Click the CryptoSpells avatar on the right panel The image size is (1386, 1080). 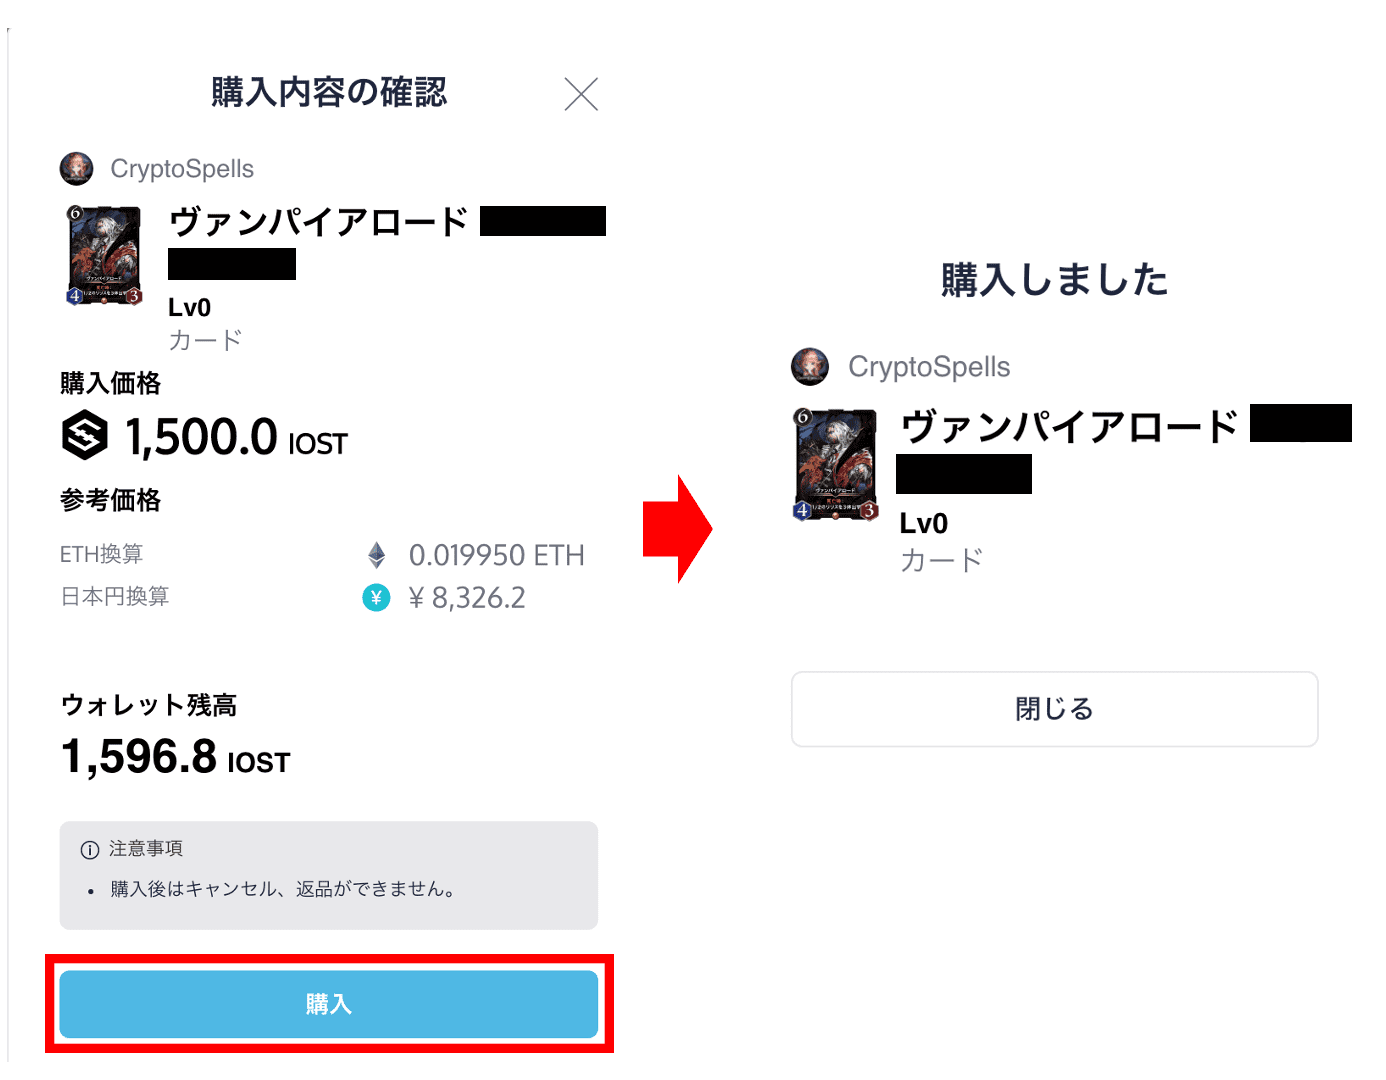point(810,366)
